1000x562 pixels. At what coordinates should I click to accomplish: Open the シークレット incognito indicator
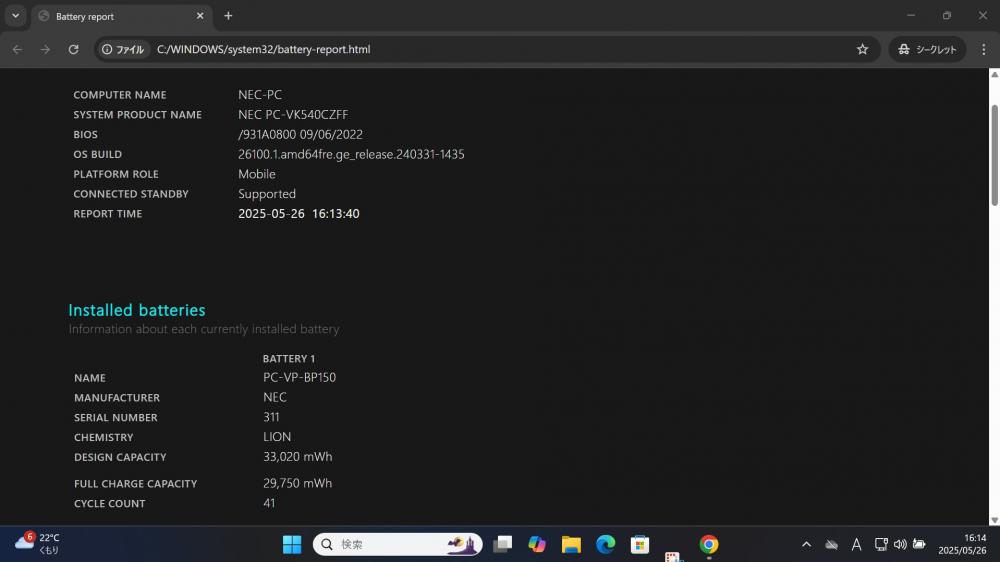(927, 49)
